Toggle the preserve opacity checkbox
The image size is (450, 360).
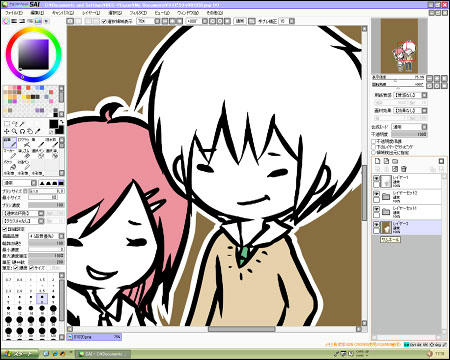click(374, 141)
